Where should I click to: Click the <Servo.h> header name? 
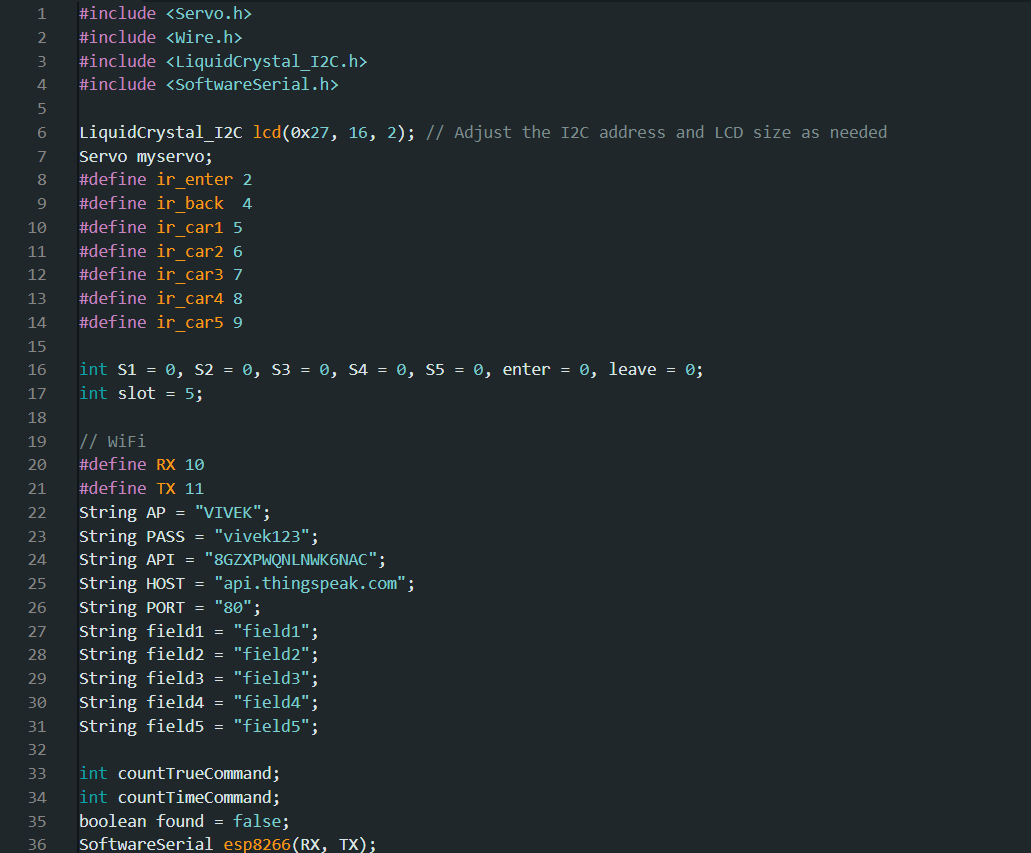(x=208, y=14)
